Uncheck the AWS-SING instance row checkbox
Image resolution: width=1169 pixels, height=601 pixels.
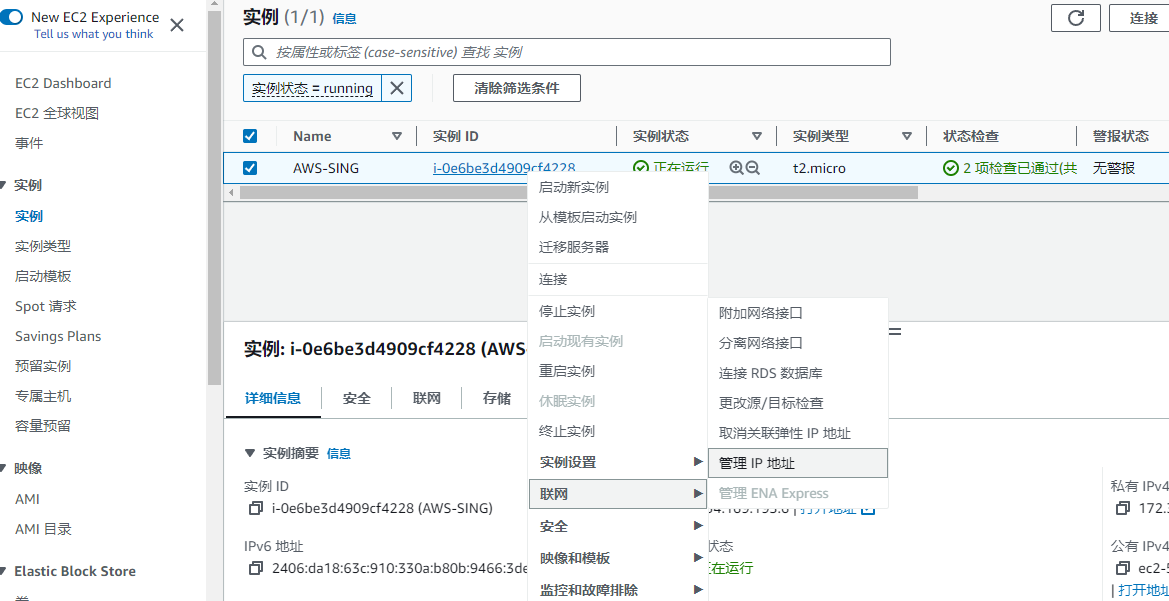250,168
